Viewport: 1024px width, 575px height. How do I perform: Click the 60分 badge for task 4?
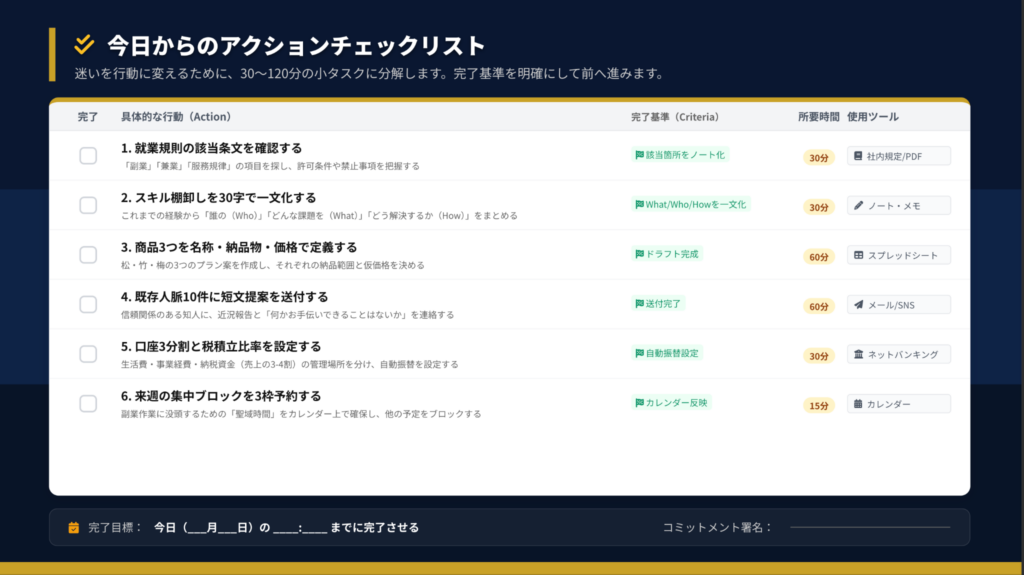point(819,306)
